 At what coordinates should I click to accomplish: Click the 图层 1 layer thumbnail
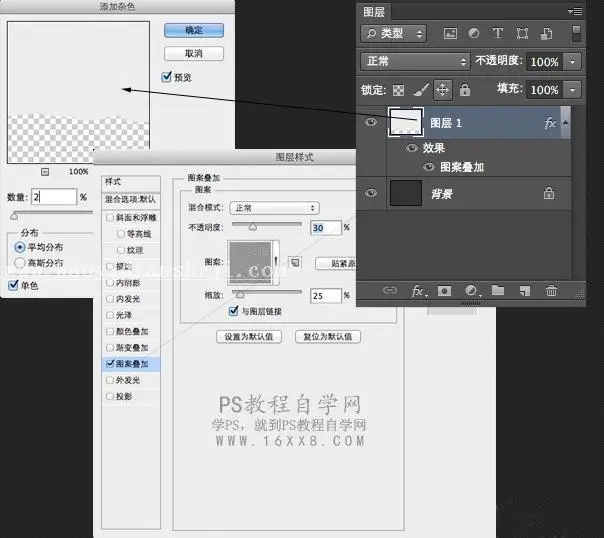click(406, 122)
